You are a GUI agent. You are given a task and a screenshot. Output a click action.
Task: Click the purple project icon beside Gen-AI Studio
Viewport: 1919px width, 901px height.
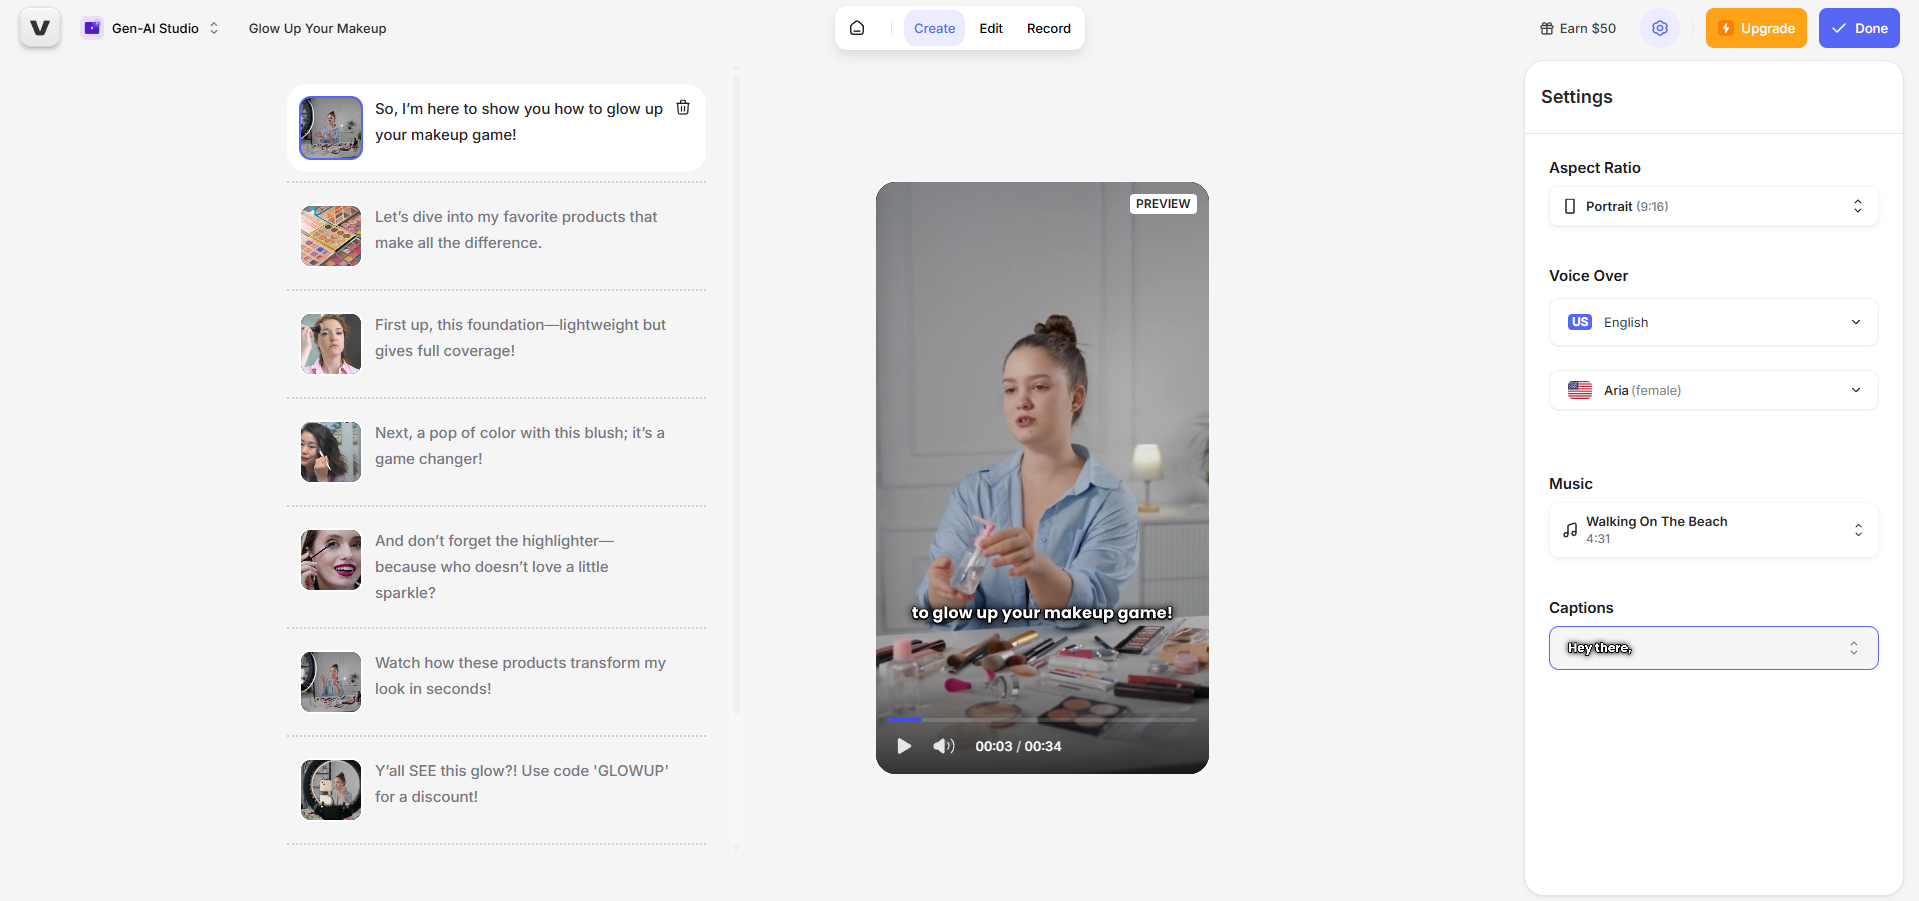click(91, 28)
